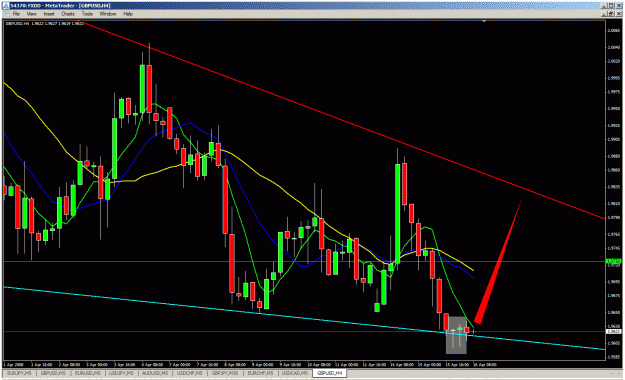
Task: Click the current price label 1.9622 on axis
Action: click(x=613, y=331)
